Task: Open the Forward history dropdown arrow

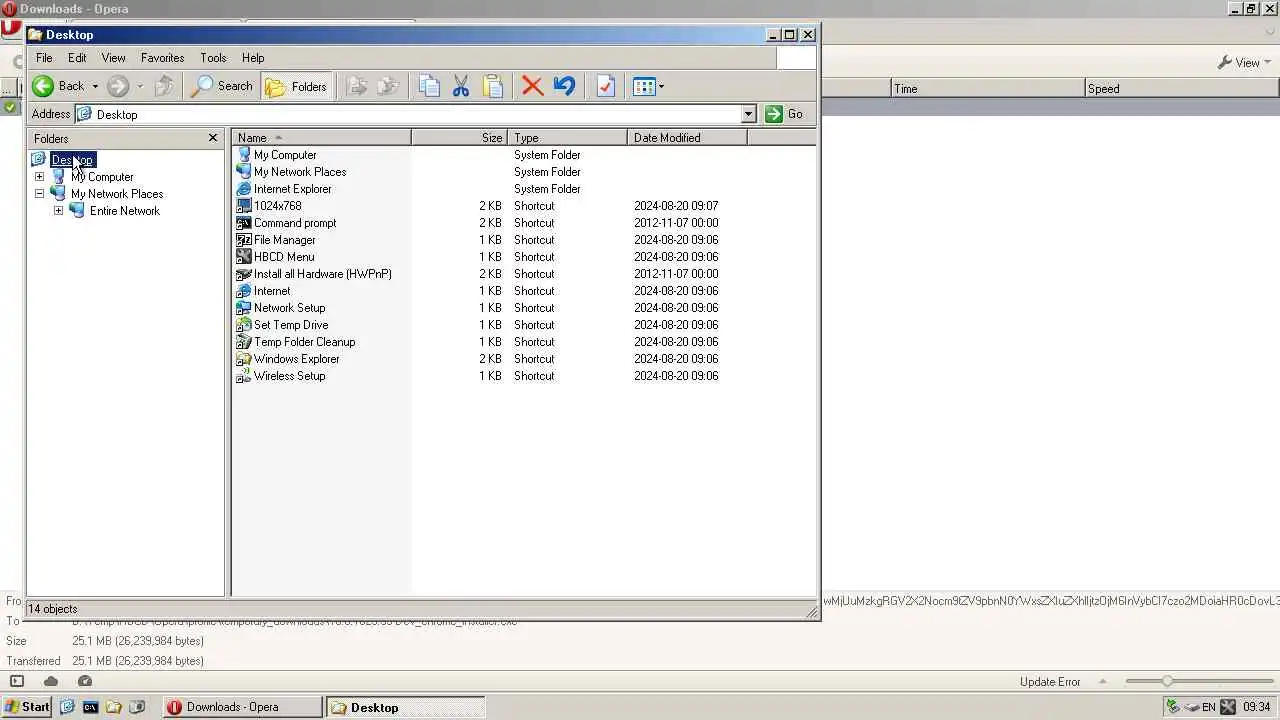Action: [140, 86]
